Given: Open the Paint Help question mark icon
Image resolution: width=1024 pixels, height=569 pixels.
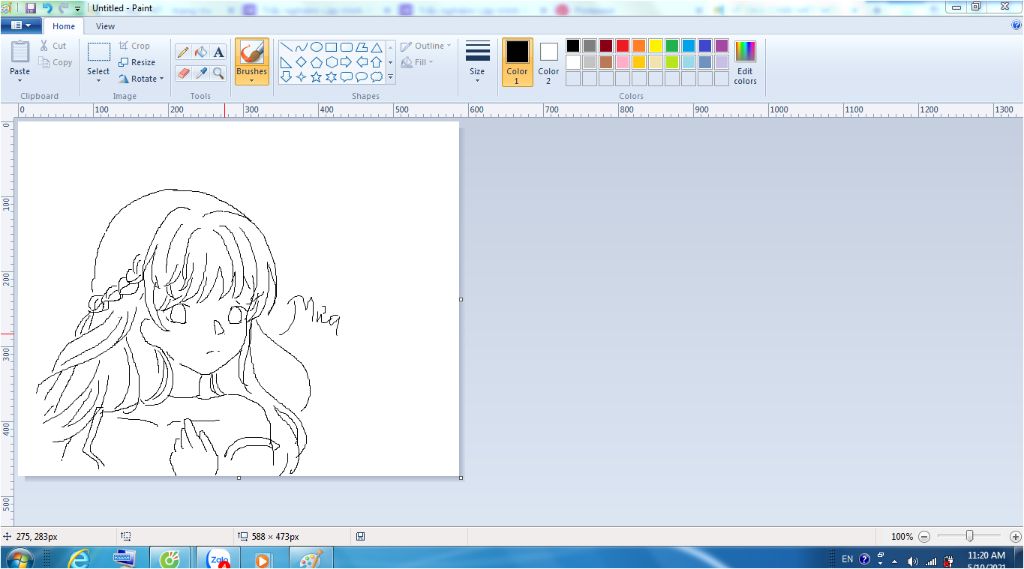Looking at the screenshot, I should [x=1016, y=25].
